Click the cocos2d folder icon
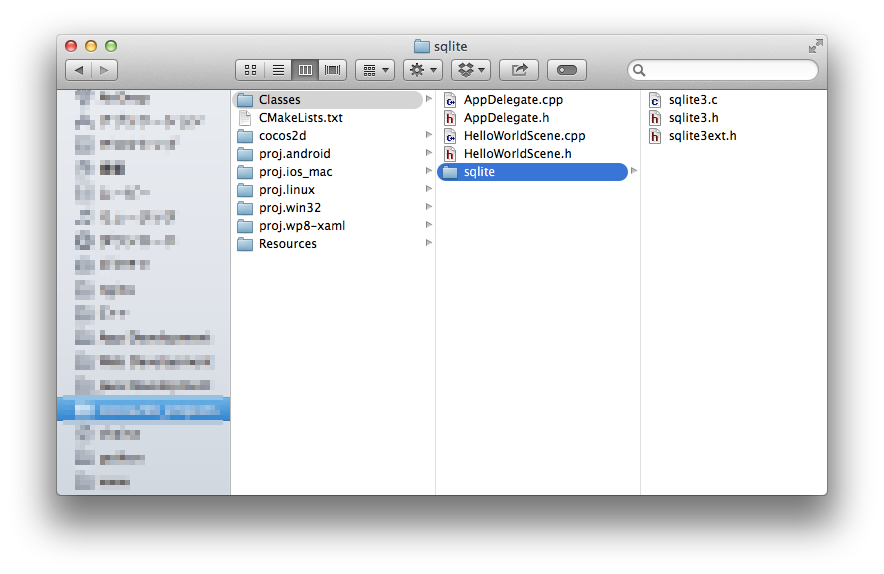Viewport: 884px width, 574px height. pos(245,136)
